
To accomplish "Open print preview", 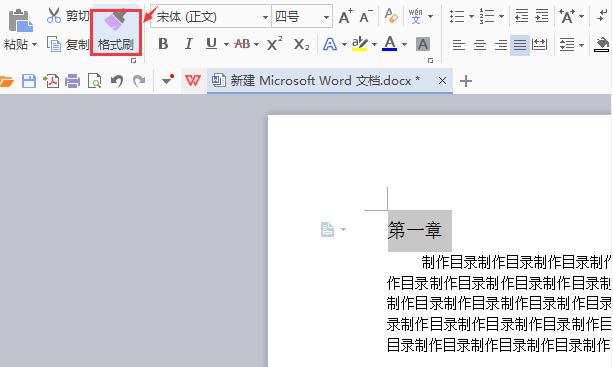I will pyautogui.click(x=94, y=81).
